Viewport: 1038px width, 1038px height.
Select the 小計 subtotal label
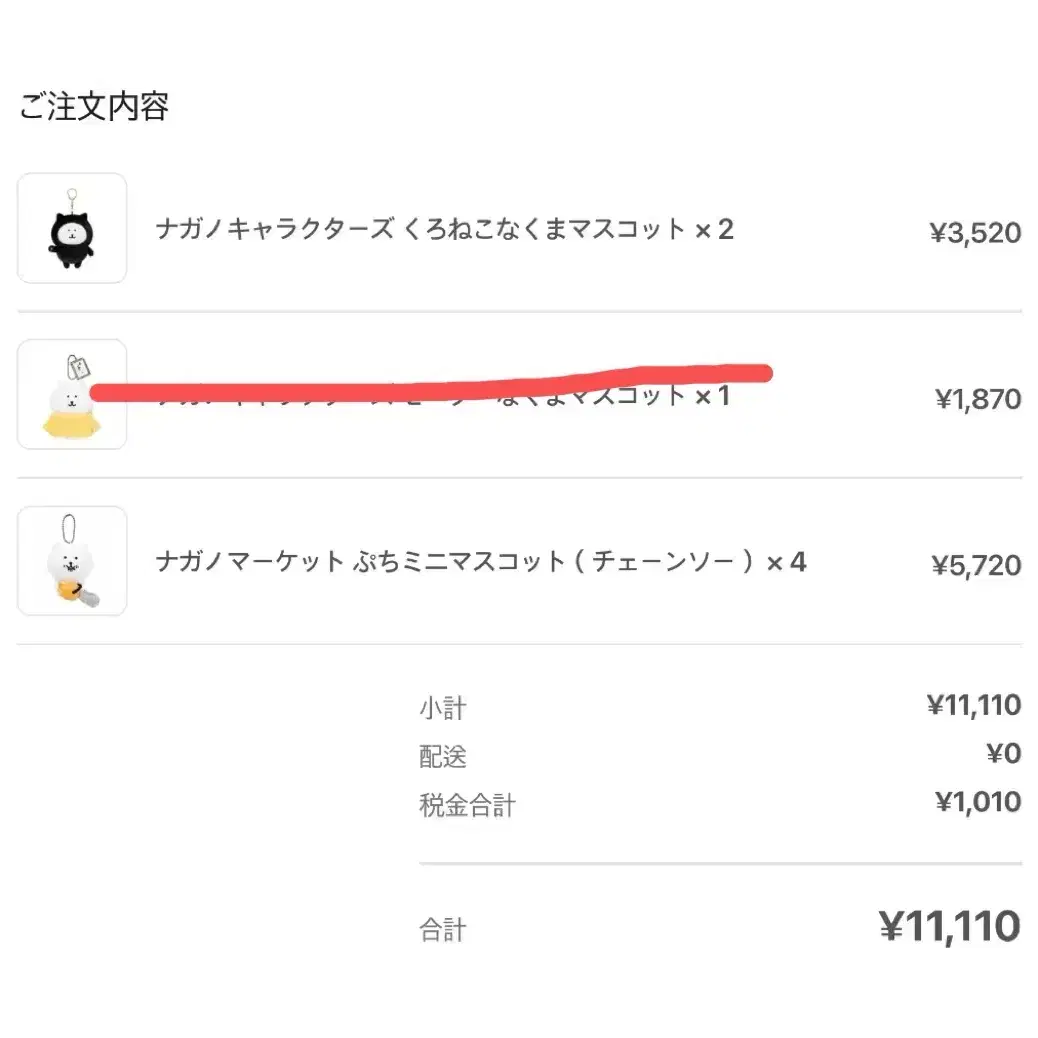click(x=442, y=709)
